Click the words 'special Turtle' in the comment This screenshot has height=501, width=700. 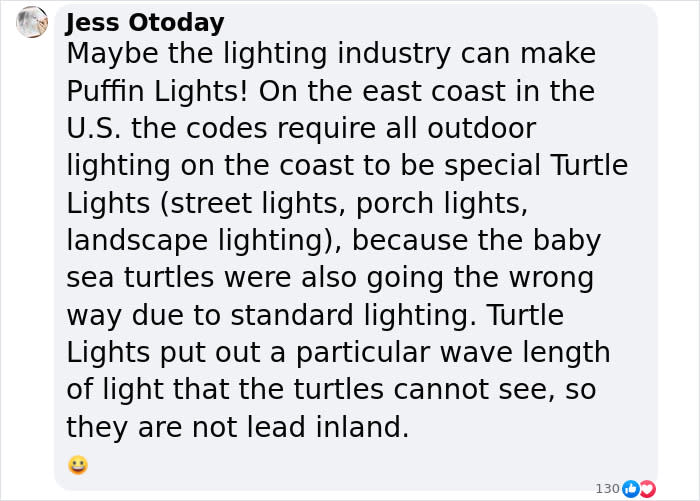(536, 166)
